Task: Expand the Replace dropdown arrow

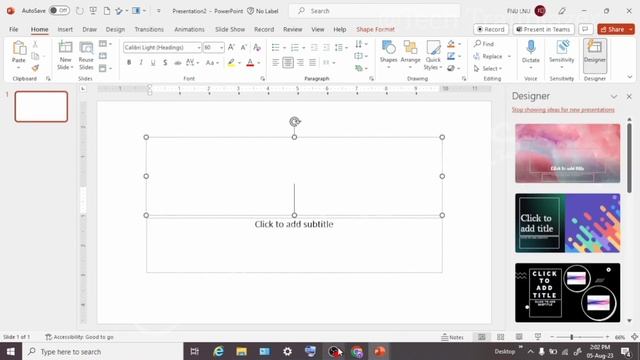Action: [x=509, y=56]
